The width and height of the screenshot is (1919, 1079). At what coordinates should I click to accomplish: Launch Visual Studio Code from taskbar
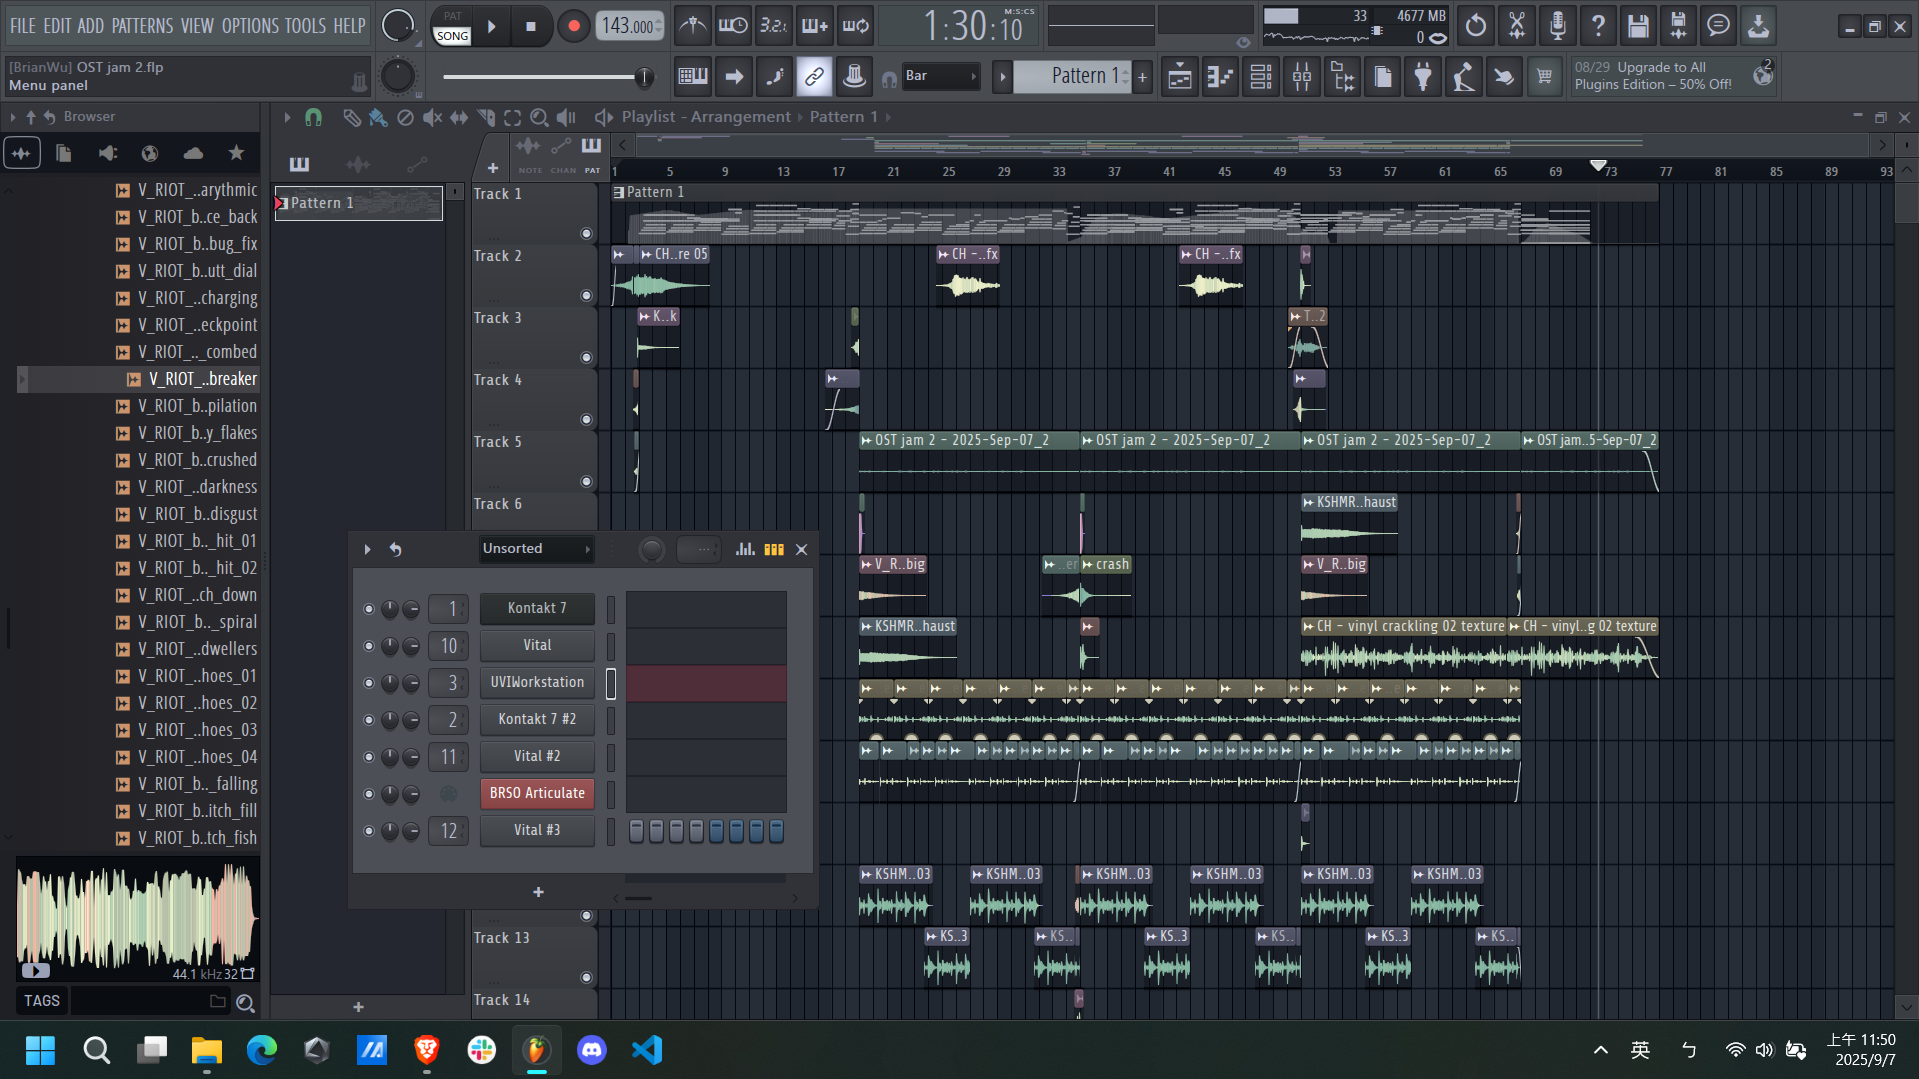647,1050
